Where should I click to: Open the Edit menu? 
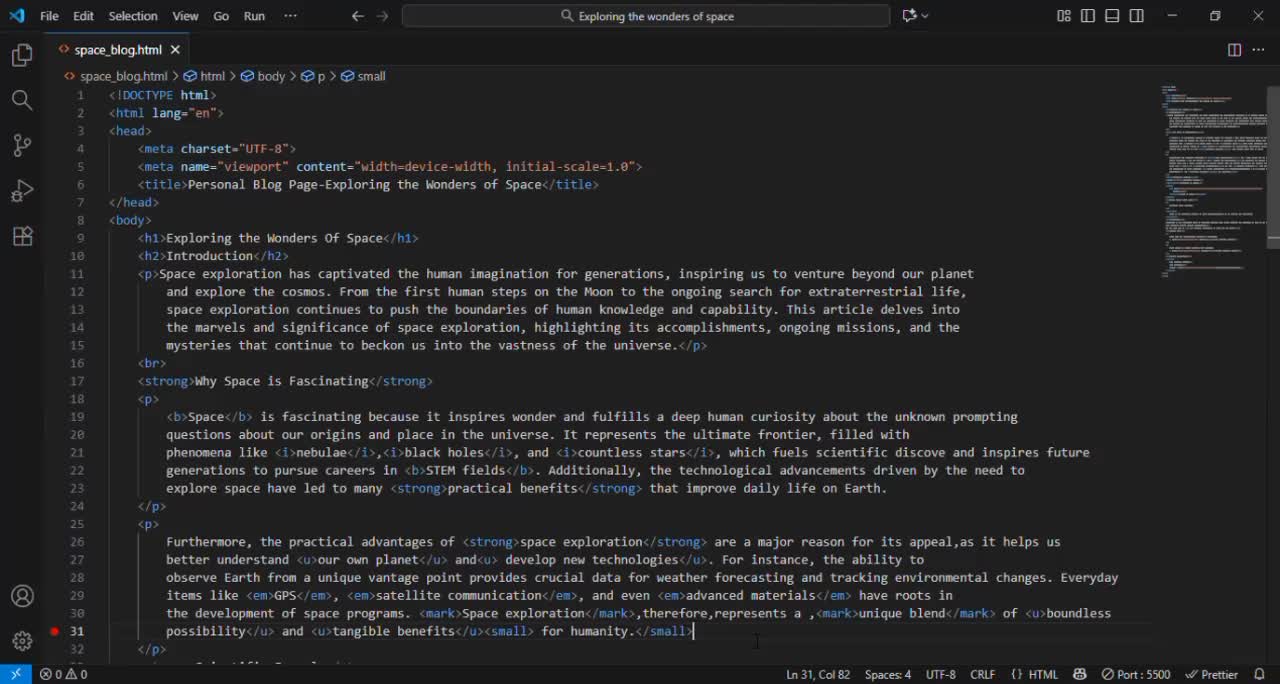pos(84,16)
